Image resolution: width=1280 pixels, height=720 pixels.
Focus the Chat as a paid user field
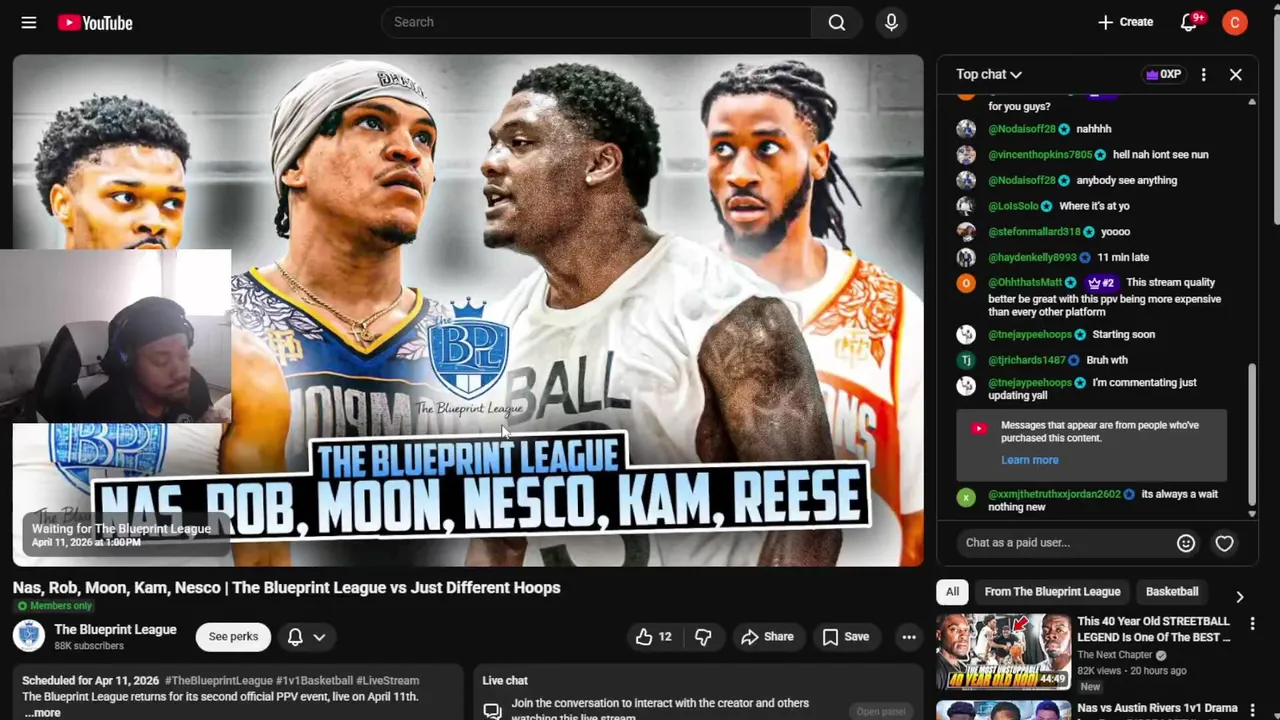coord(1065,543)
